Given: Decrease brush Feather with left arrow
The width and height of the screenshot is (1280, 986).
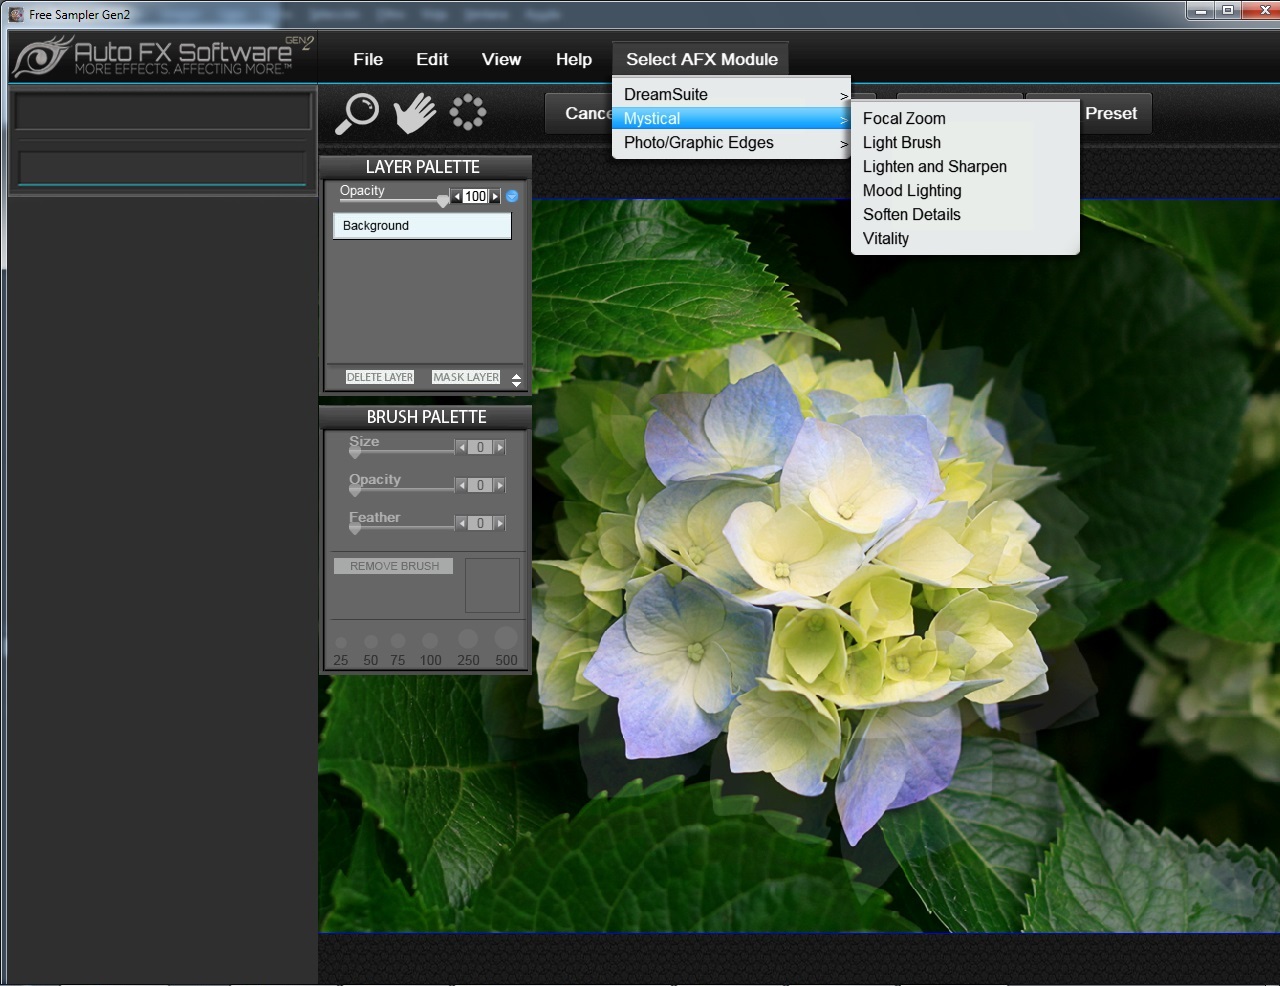Looking at the screenshot, I should (461, 524).
